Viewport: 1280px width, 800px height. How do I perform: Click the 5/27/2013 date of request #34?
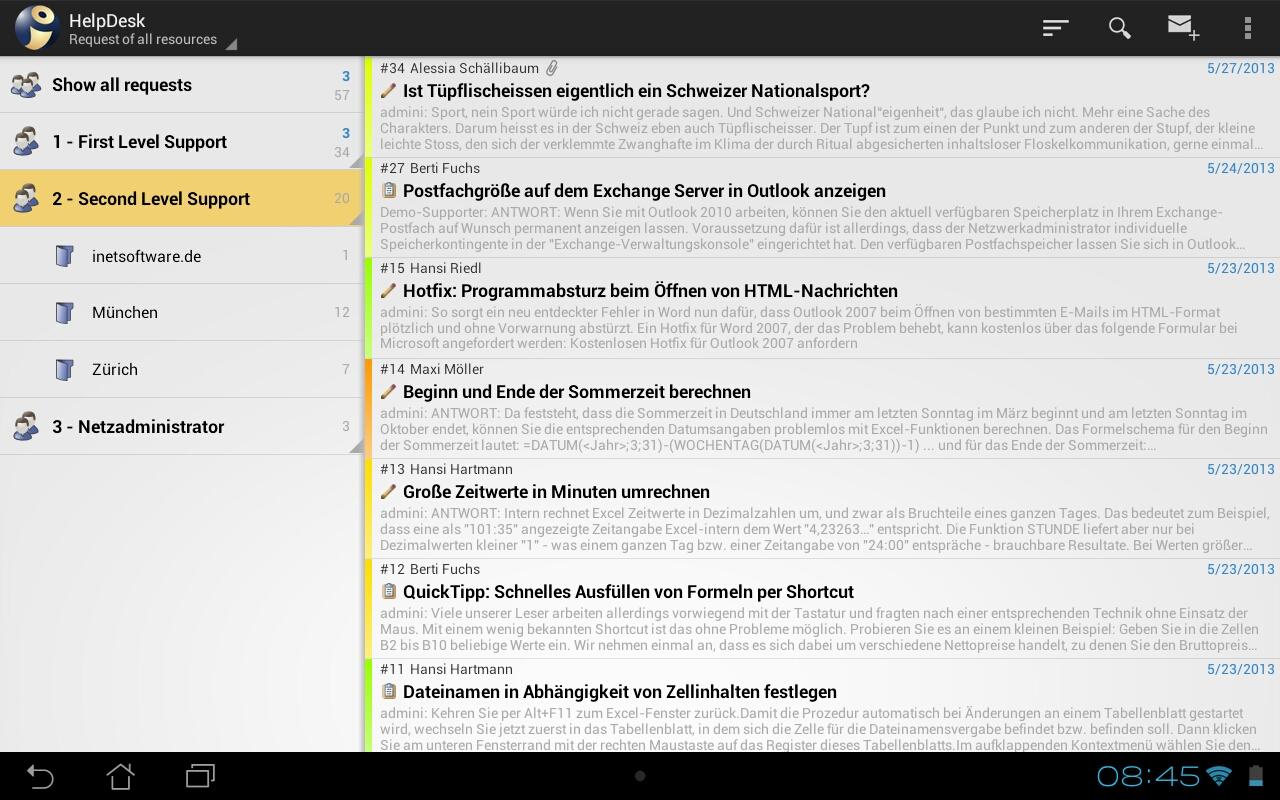(x=1240, y=68)
